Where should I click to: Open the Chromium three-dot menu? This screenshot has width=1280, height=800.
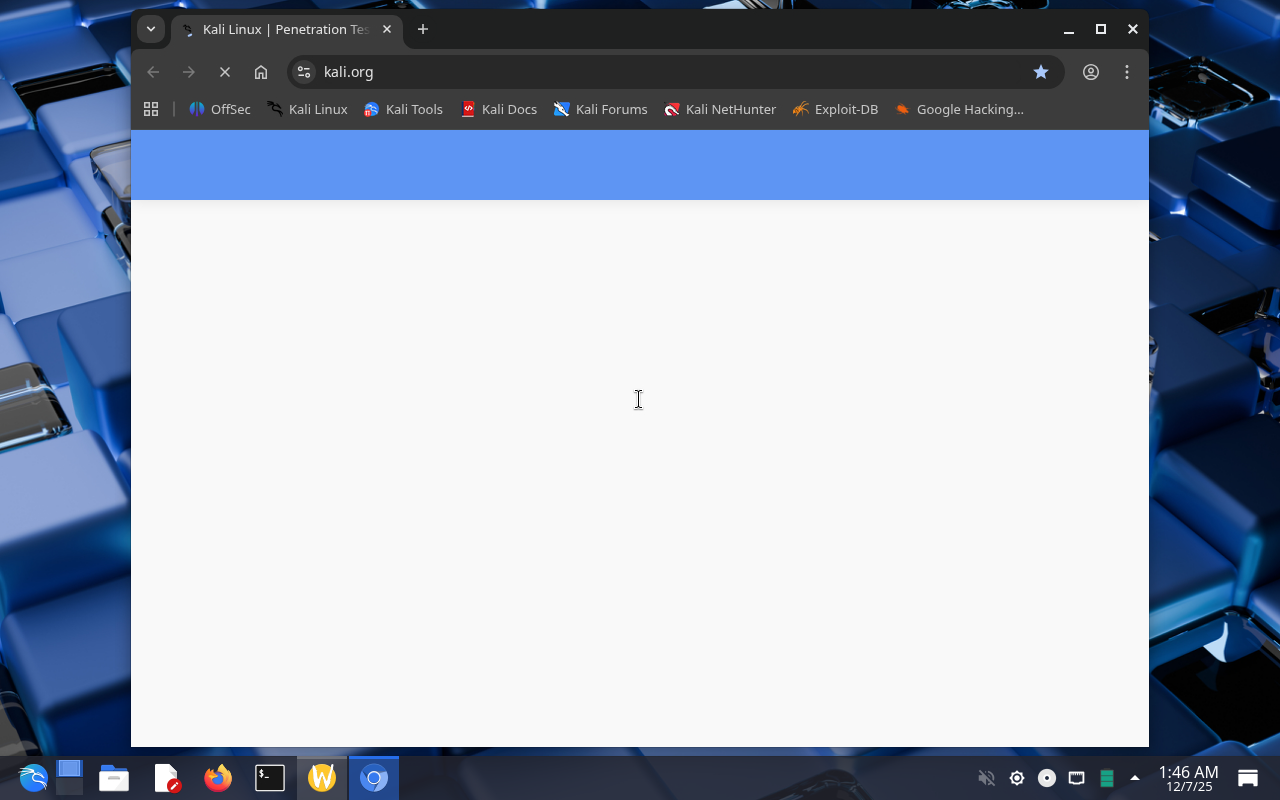pos(1127,72)
